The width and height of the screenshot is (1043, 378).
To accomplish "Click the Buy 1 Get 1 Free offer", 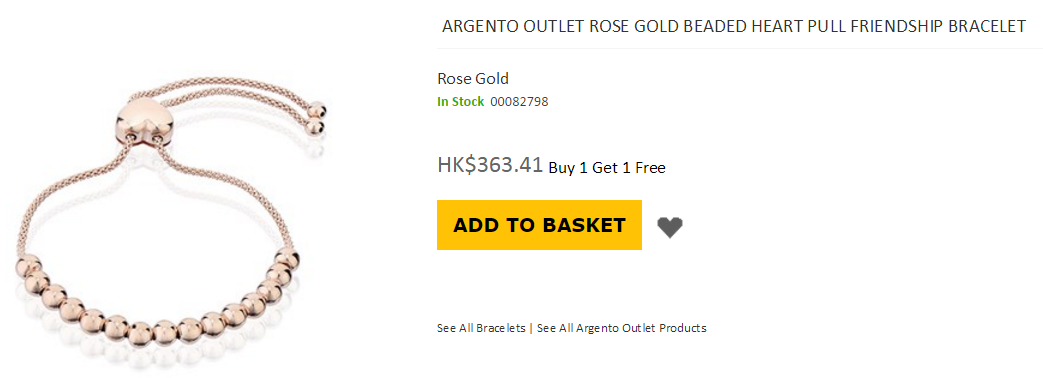I will pyautogui.click(x=607, y=168).
